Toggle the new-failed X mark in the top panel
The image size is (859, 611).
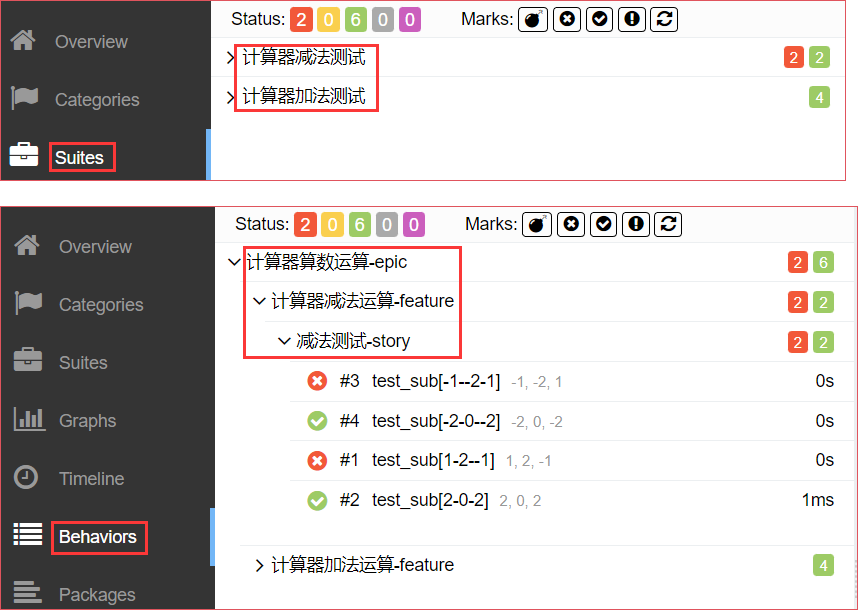pyautogui.click(x=567, y=19)
